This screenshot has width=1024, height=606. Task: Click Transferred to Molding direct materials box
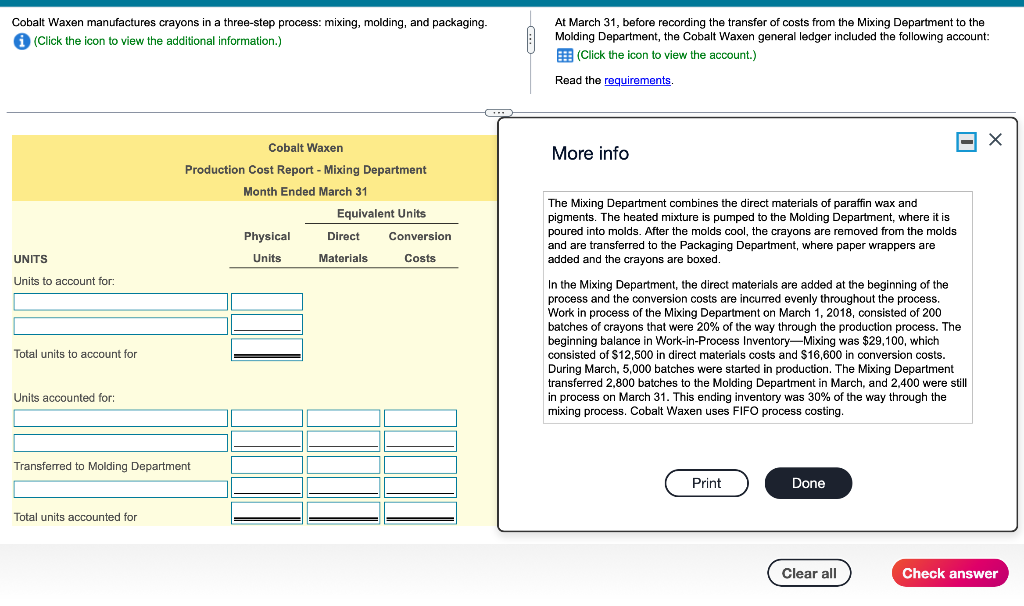click(344, 465)
